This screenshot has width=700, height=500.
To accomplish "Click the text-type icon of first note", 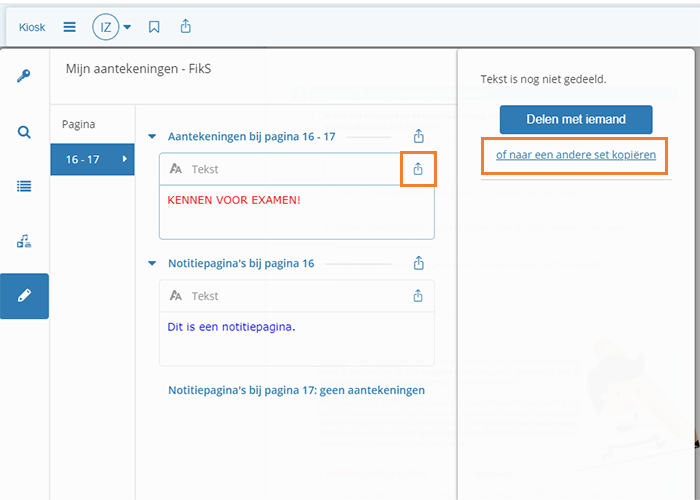I will click(175, 169).
